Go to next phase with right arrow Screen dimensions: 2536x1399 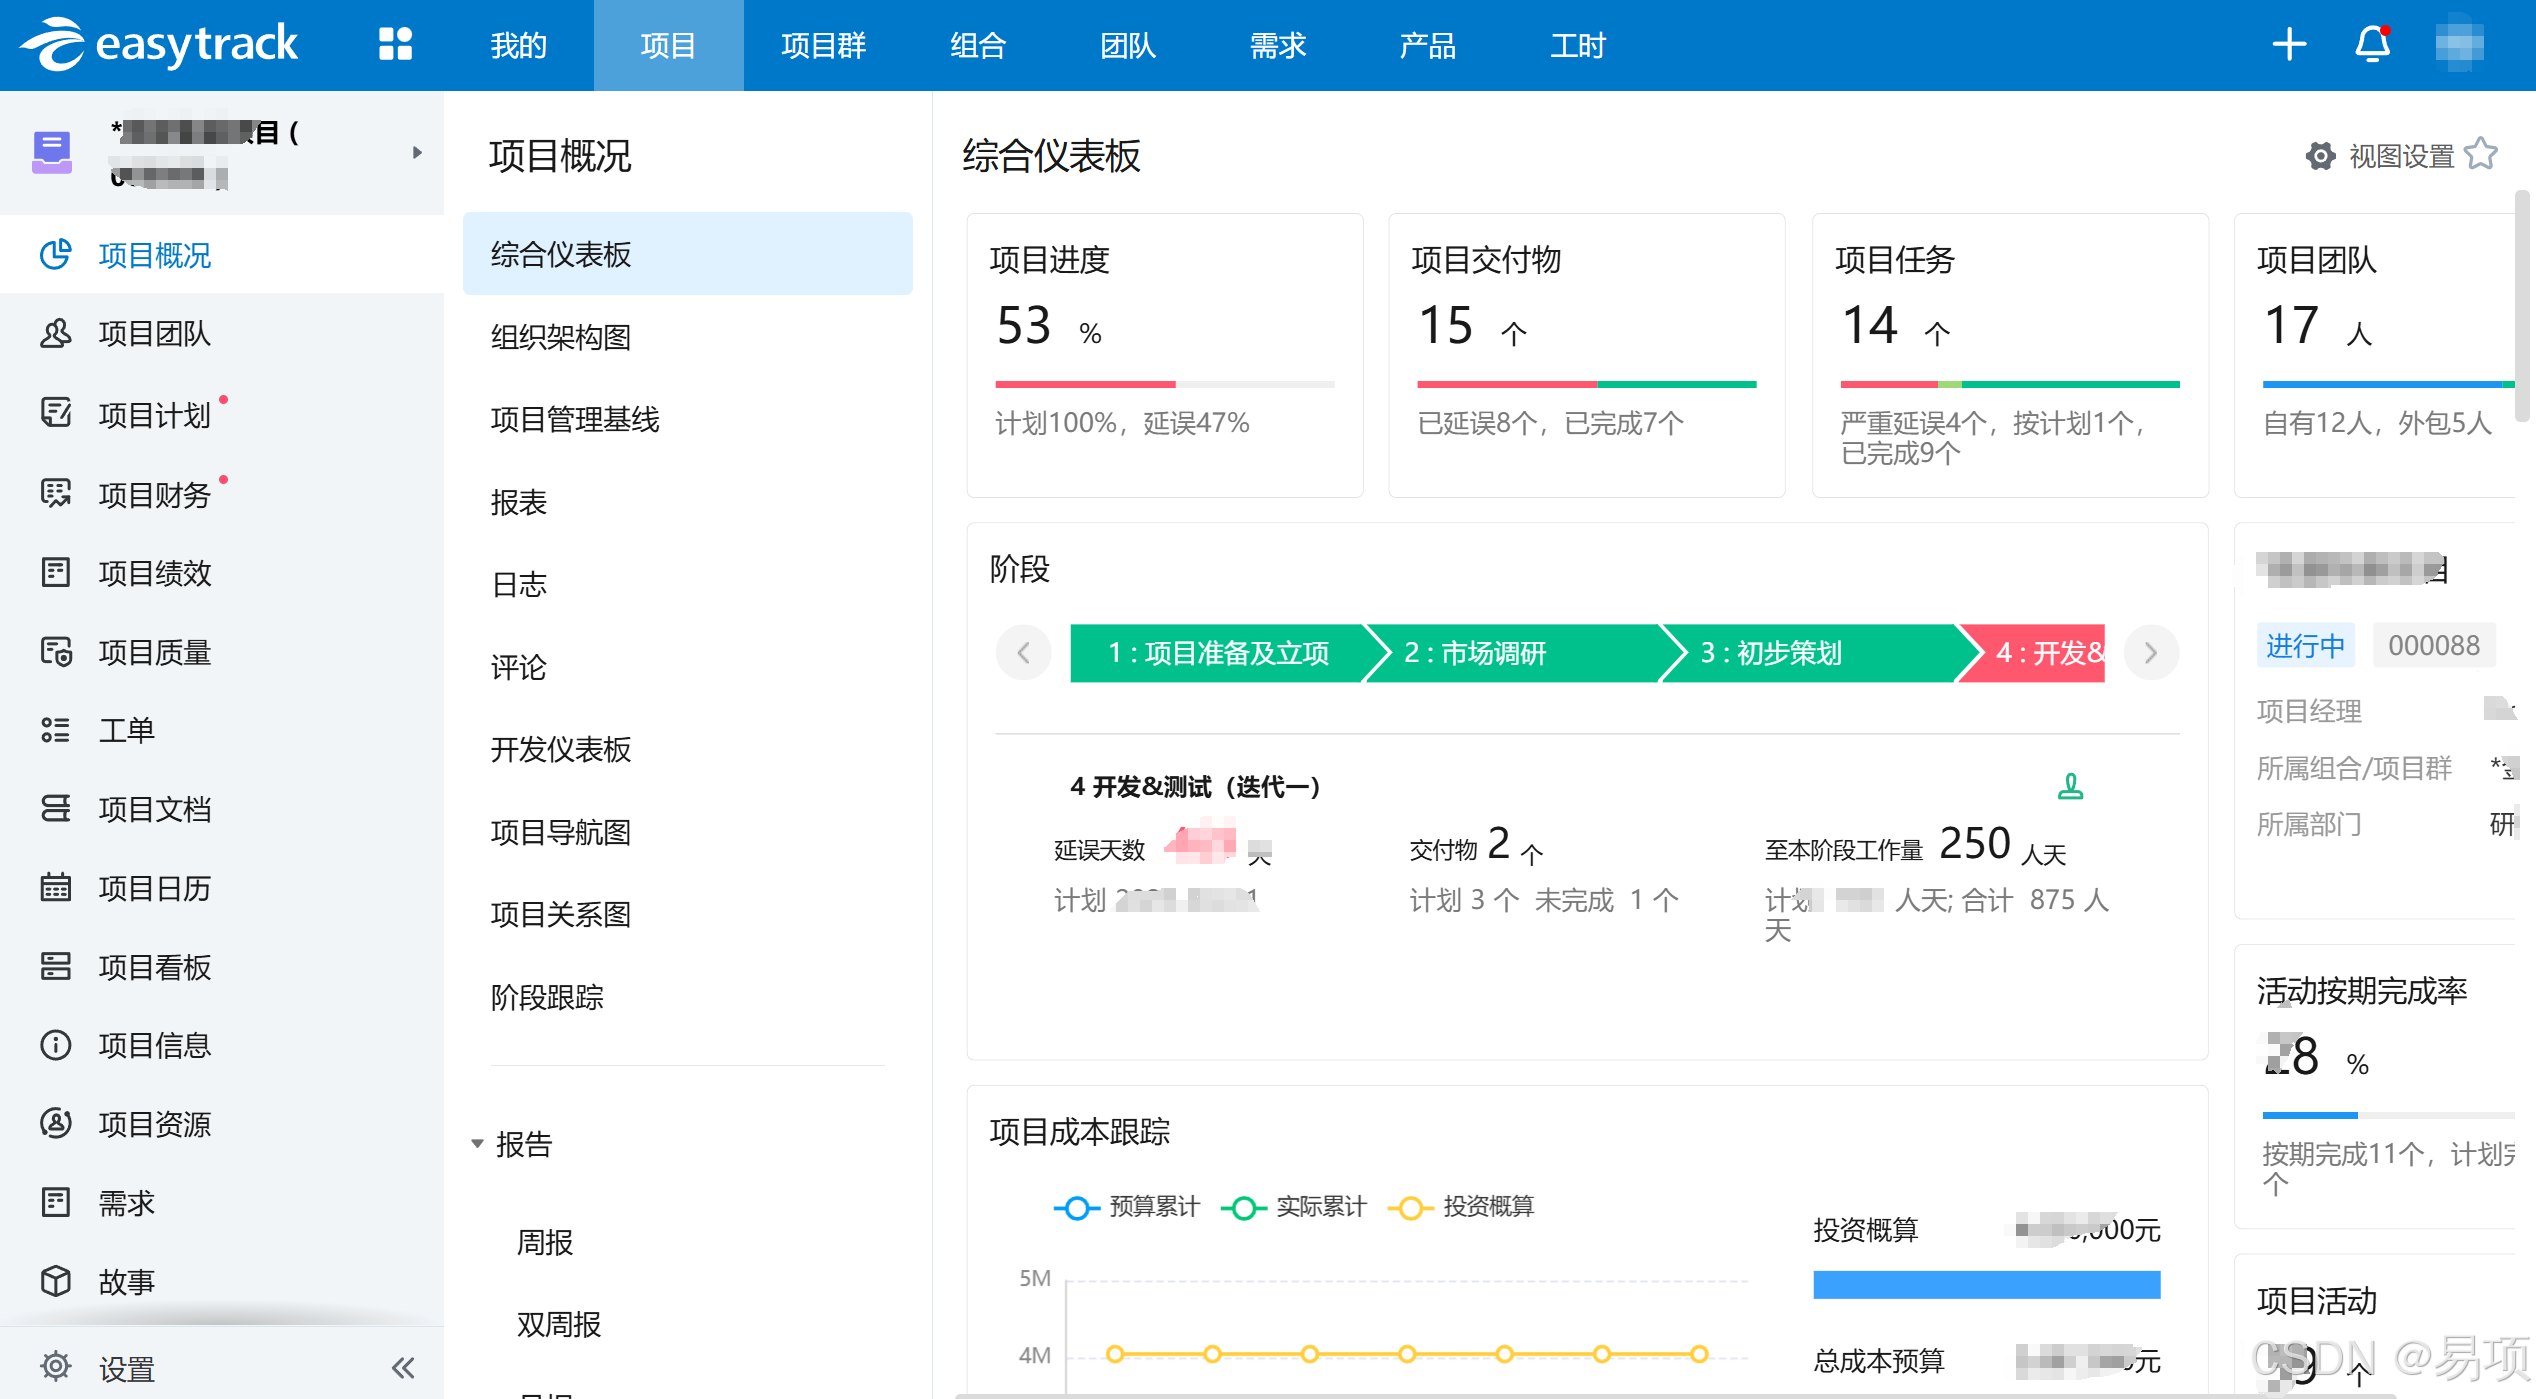2151,653
